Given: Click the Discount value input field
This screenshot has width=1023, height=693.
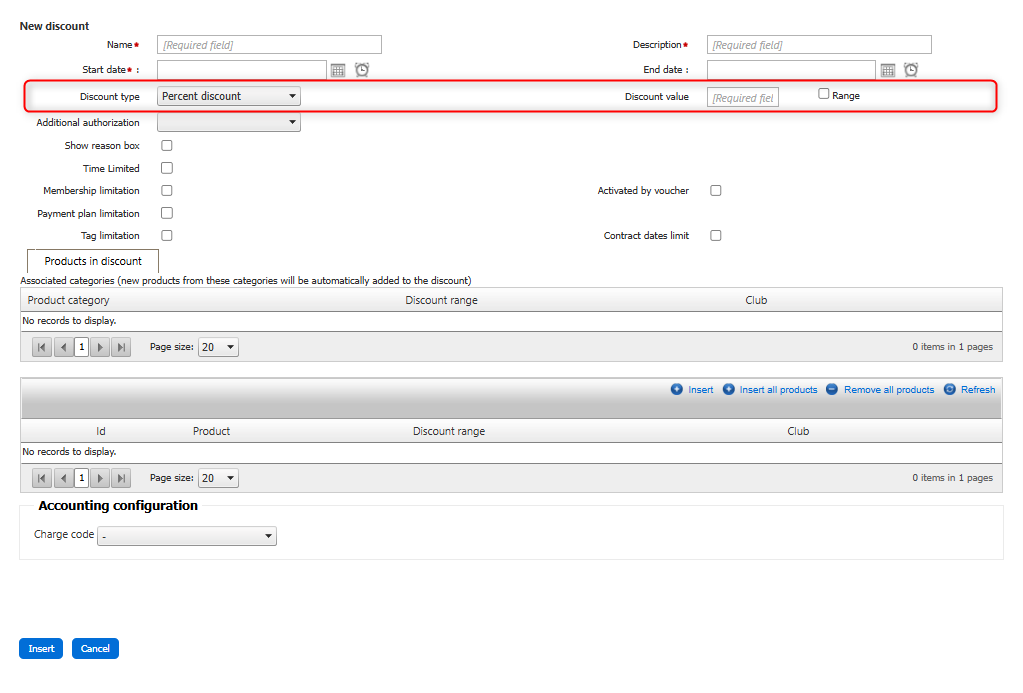Looking at the screenshot, I should pyautogui.click(x=742, y=98).
